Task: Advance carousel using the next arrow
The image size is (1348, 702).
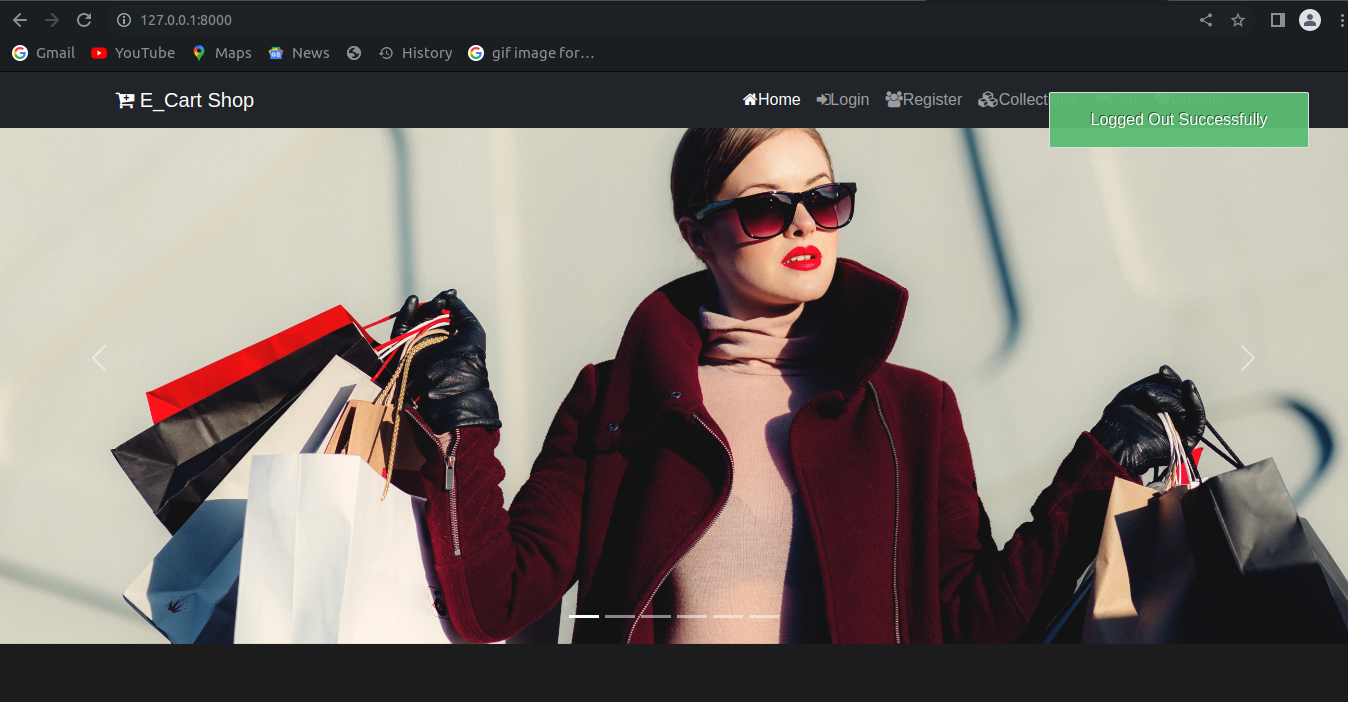Action: click(1248, 358)
